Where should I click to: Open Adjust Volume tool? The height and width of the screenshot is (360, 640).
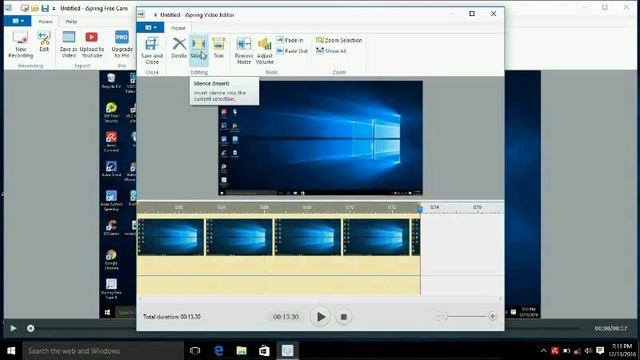pyautogui.click(x=264, y=50)
